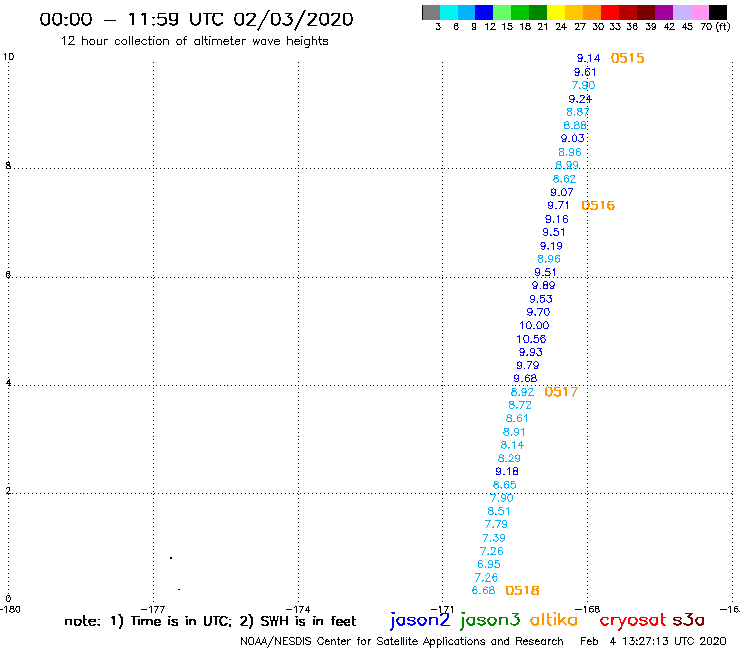Click the lavender swatch in the legend
This screenshot has width=740, height=650.
click(681, 12)
